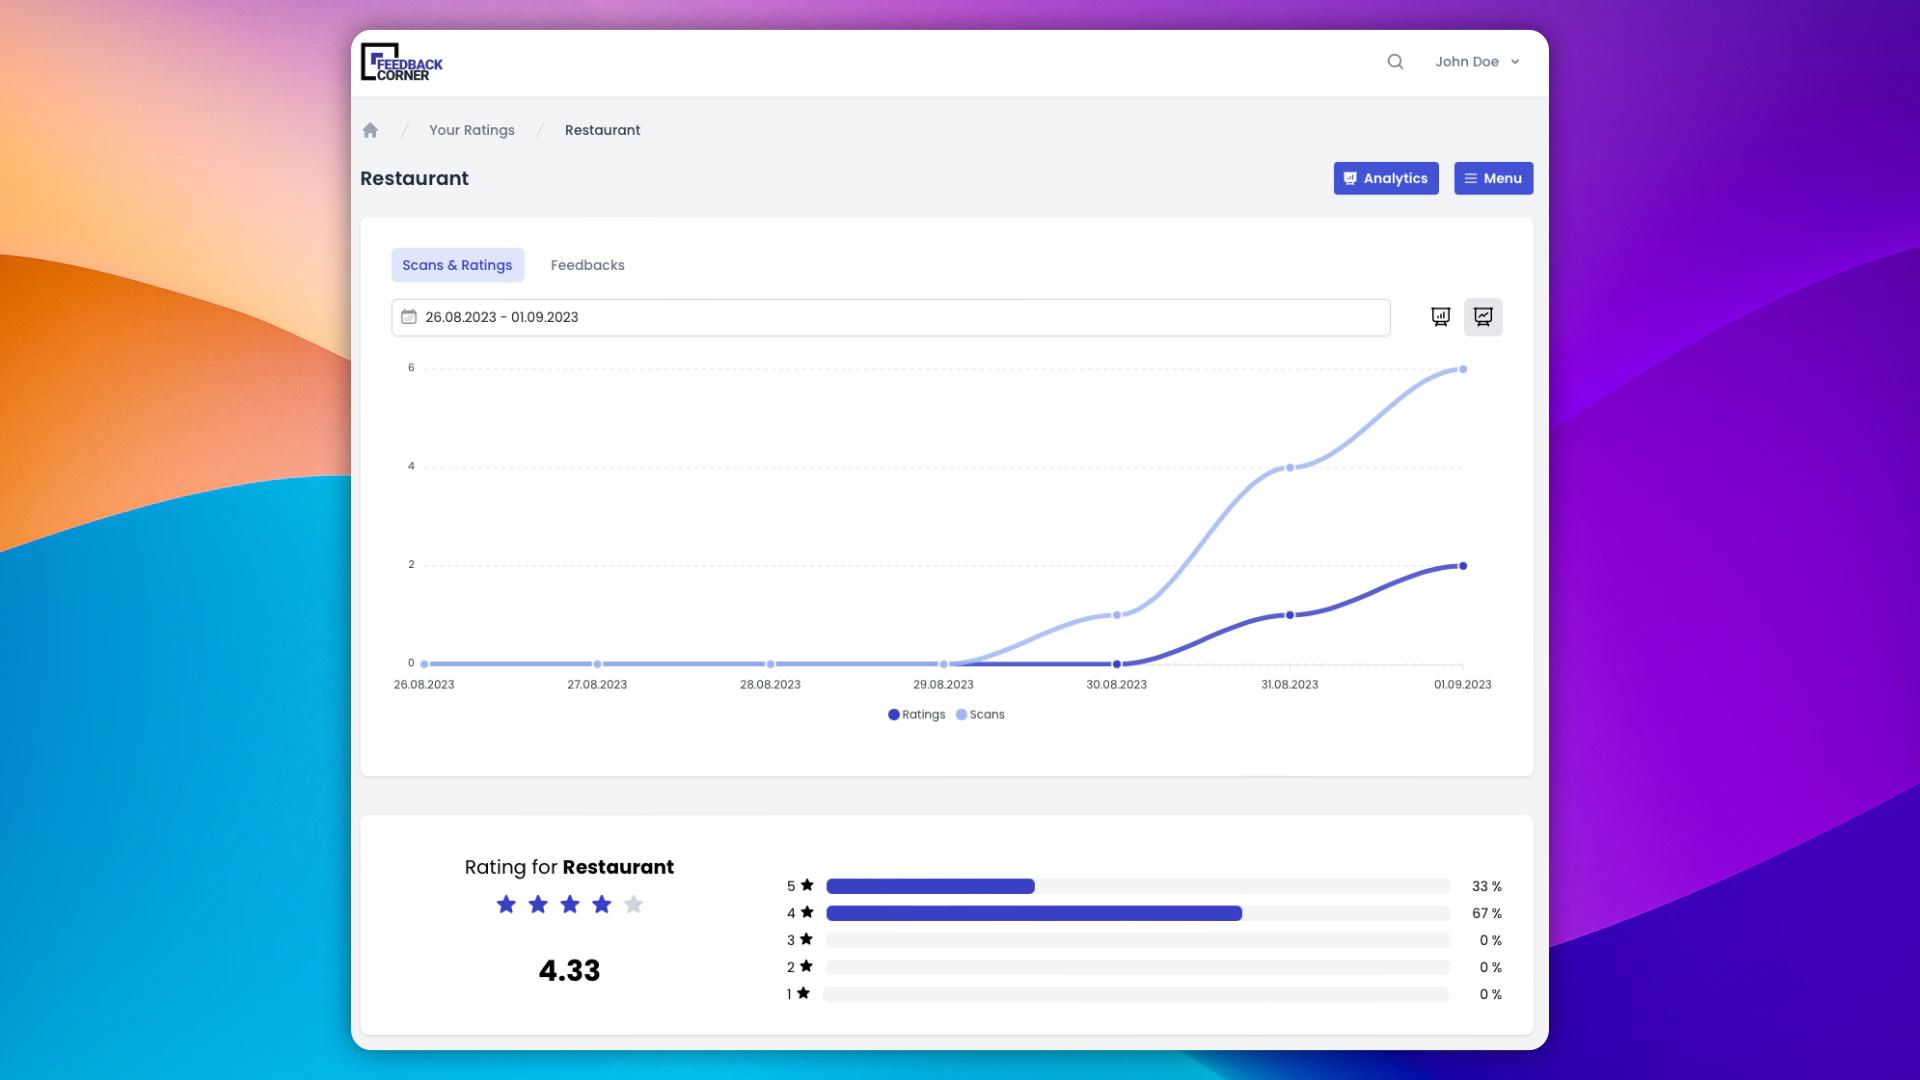Click the 67 % percentage label

coord(1487,913)
